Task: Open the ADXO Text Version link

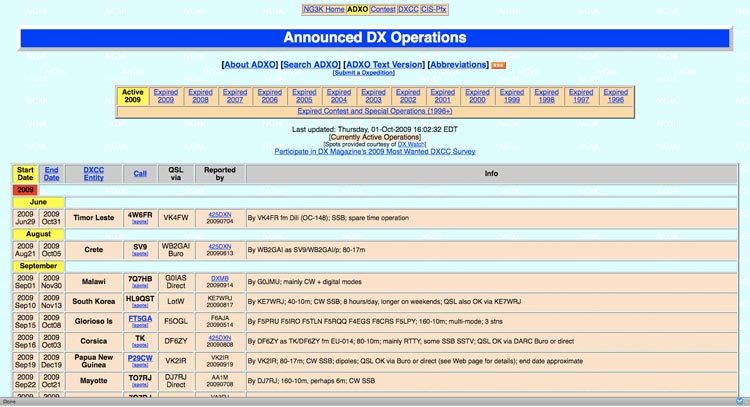Action: coord(383,65)
